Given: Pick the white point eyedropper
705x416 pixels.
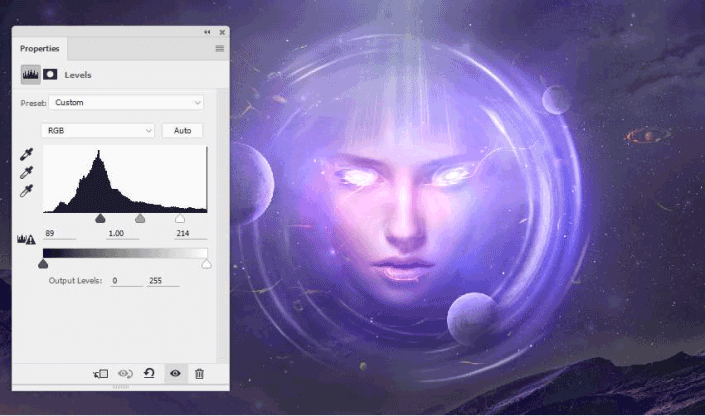Looking at the screenshot, I should coord(26,191).
